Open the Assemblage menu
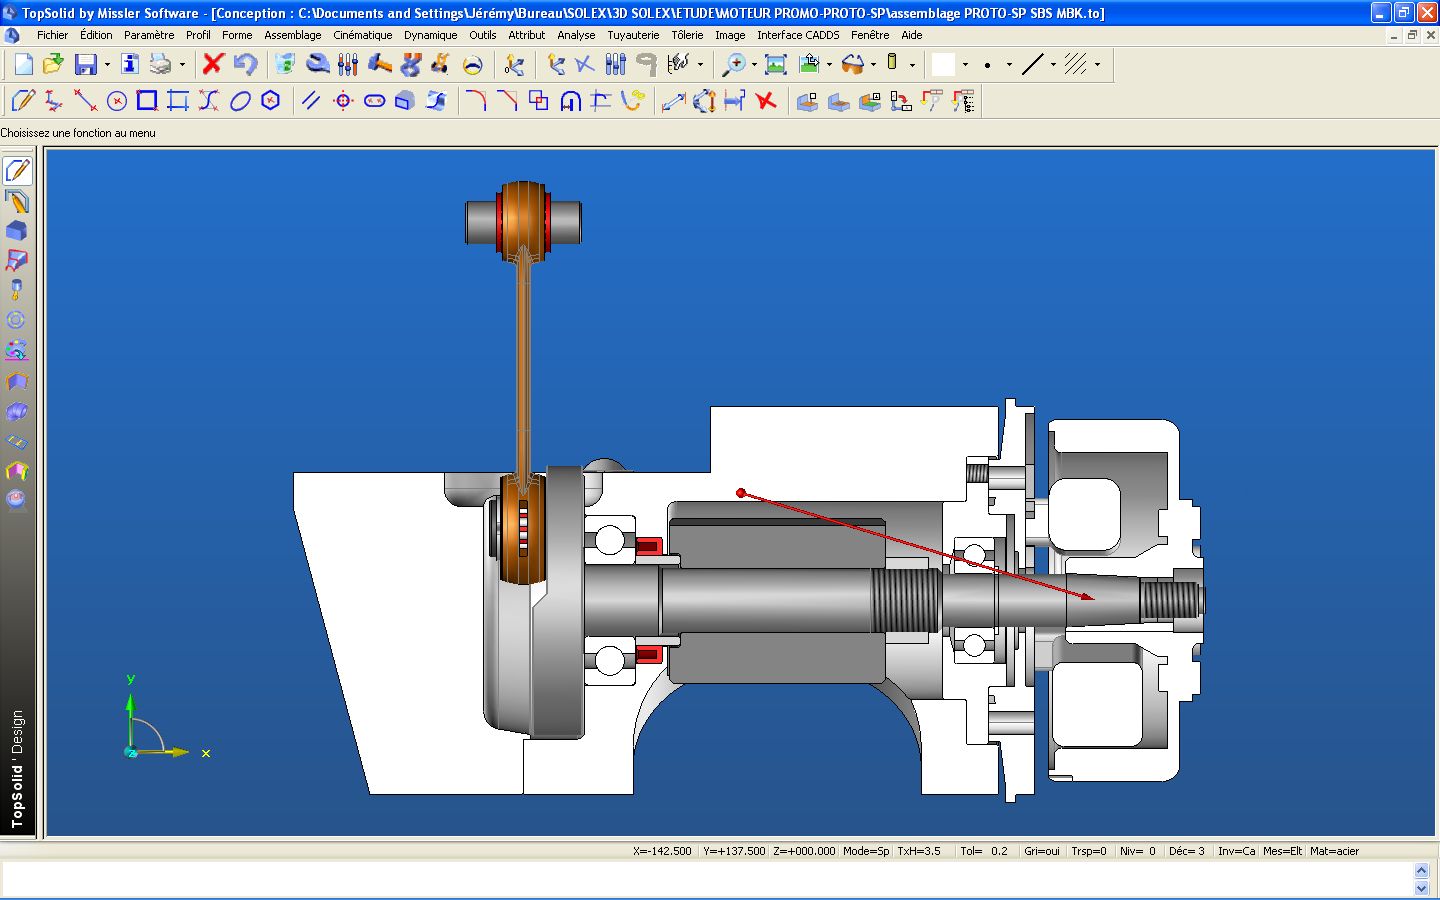Screen dimensions: 1440x900 point(292,35)
